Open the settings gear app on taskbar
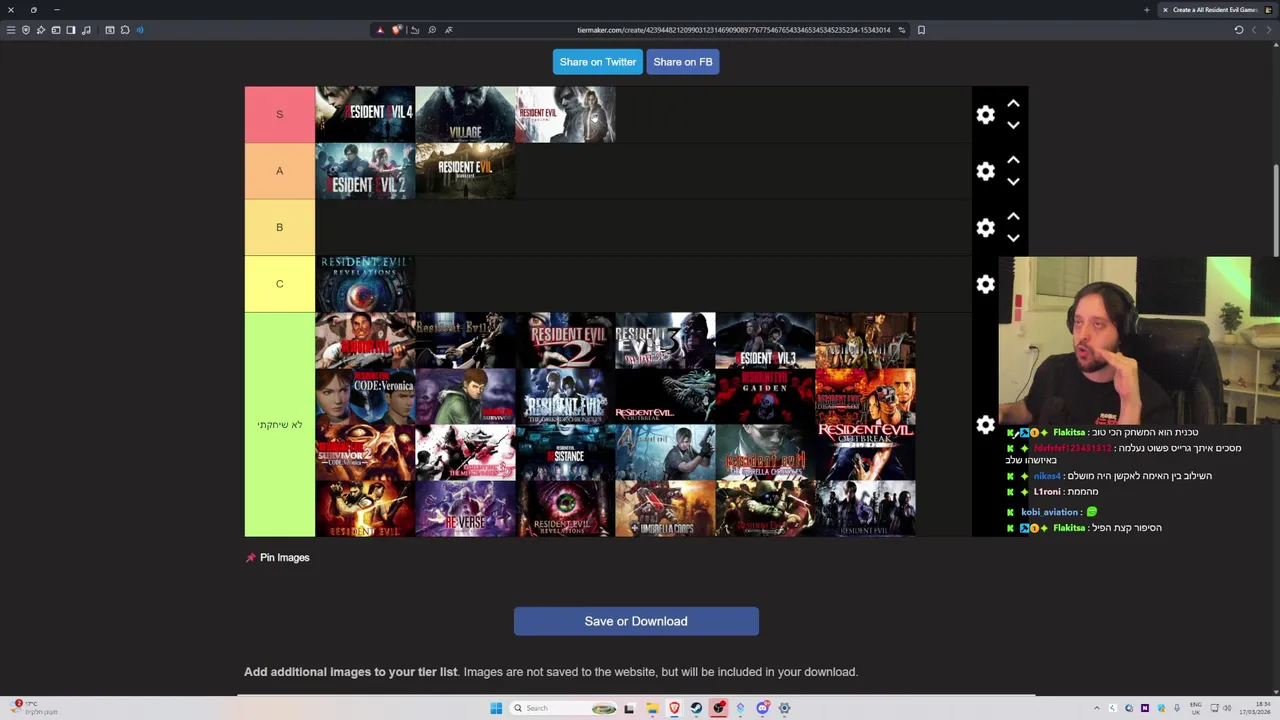The image size is (1280, 720). (784, 708)
